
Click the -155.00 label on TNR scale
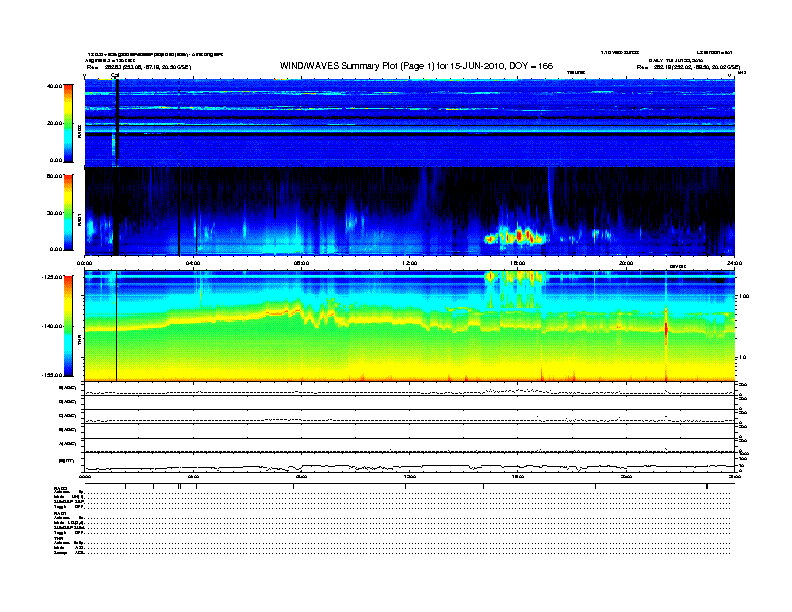click(x=53, y=375)
